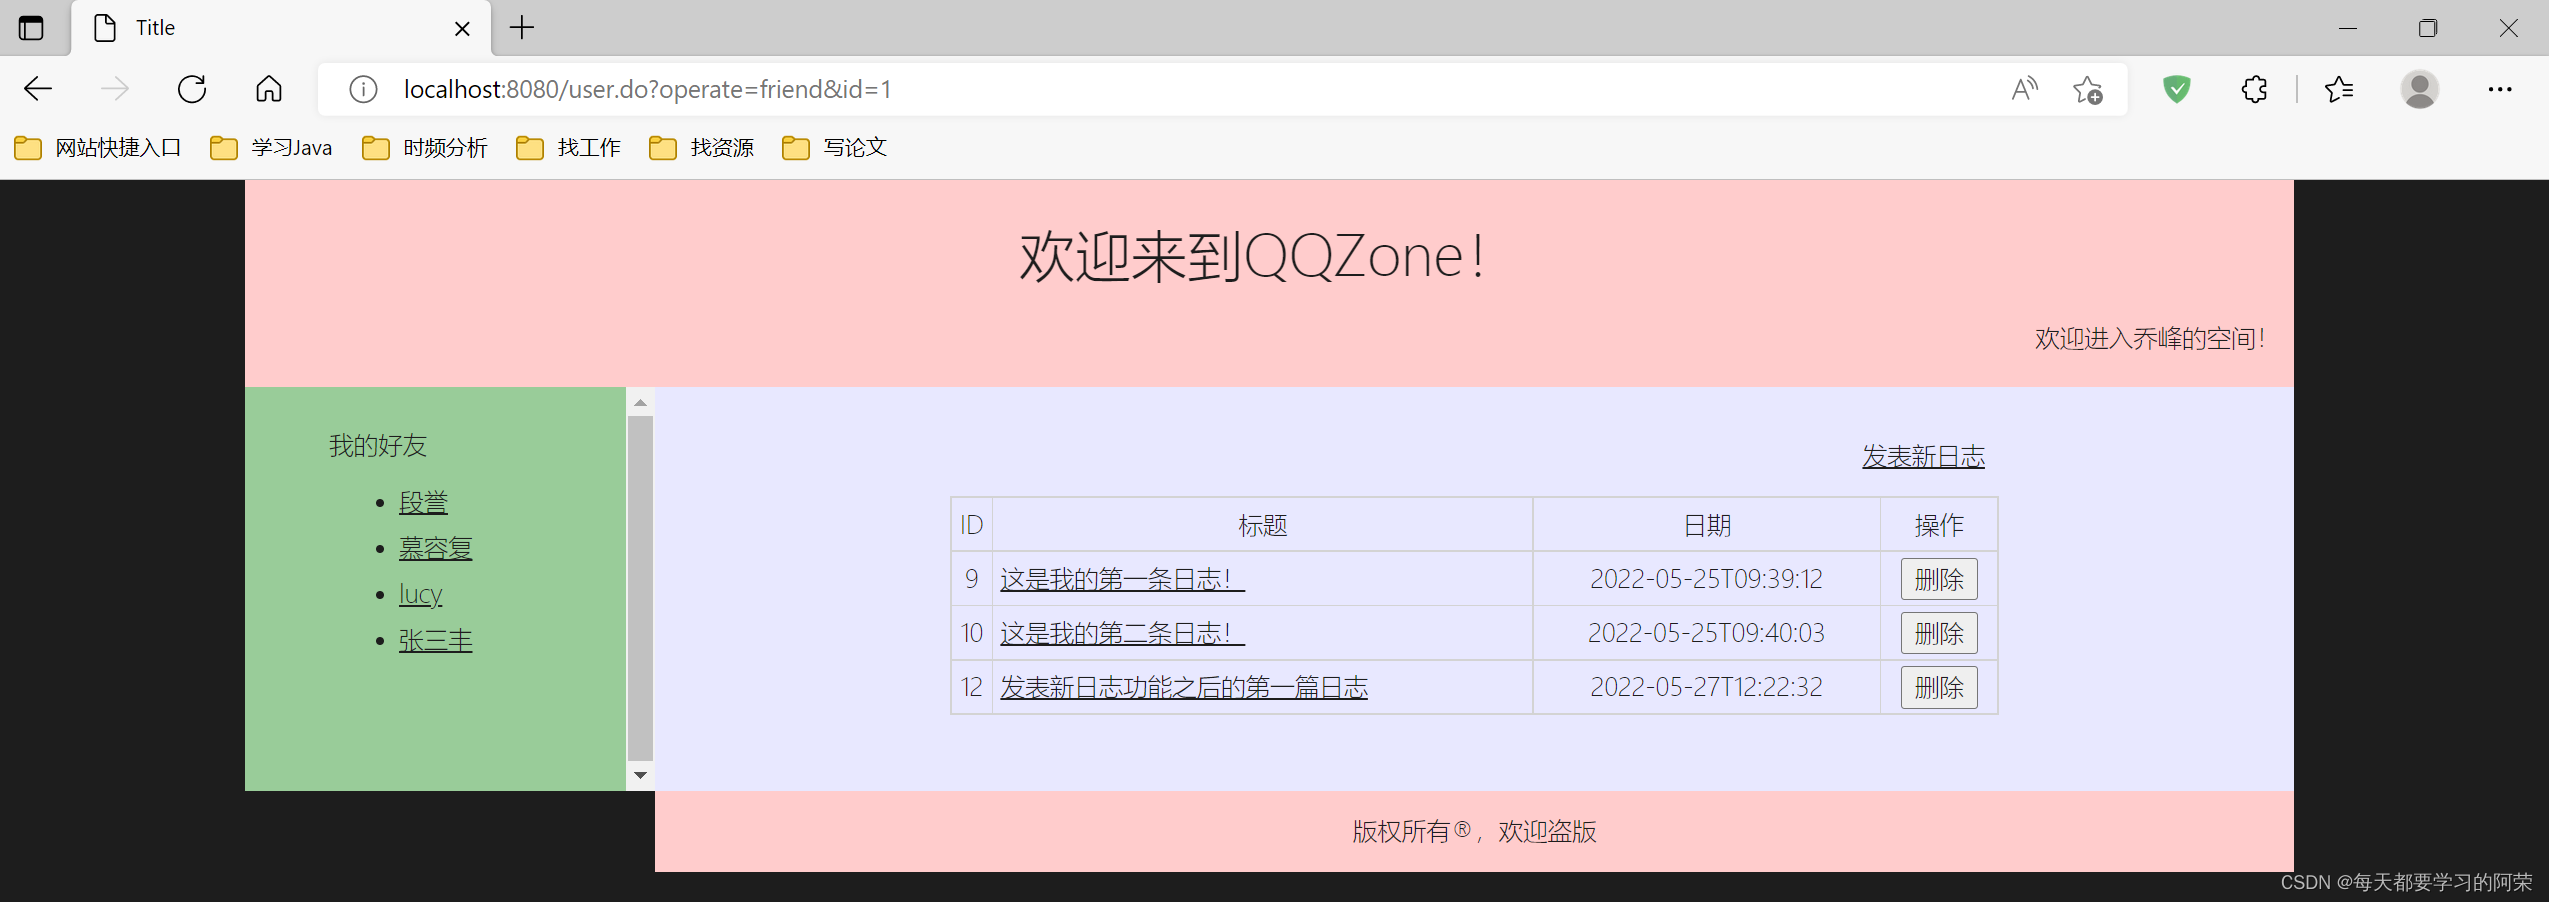Click the 标题 column header

point(1262,525)
